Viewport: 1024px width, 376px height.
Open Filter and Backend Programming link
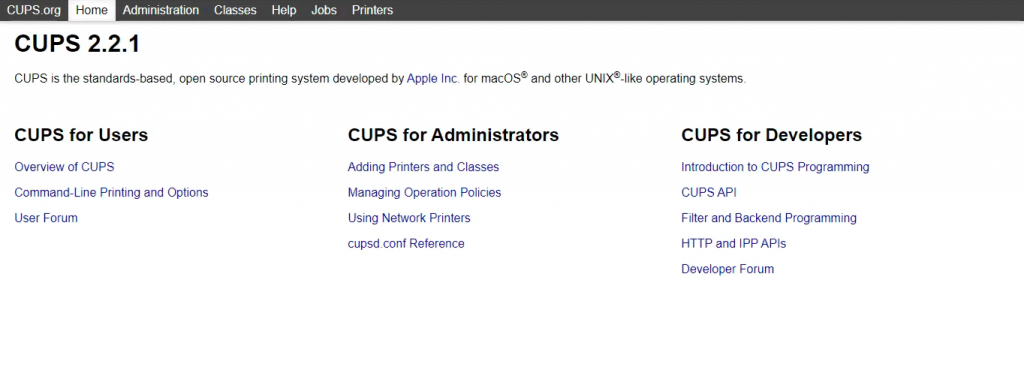point(769,218)
